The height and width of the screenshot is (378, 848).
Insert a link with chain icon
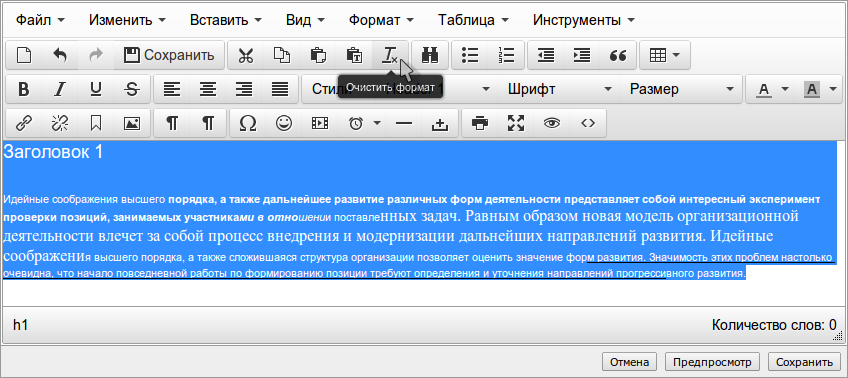point(24,123)
